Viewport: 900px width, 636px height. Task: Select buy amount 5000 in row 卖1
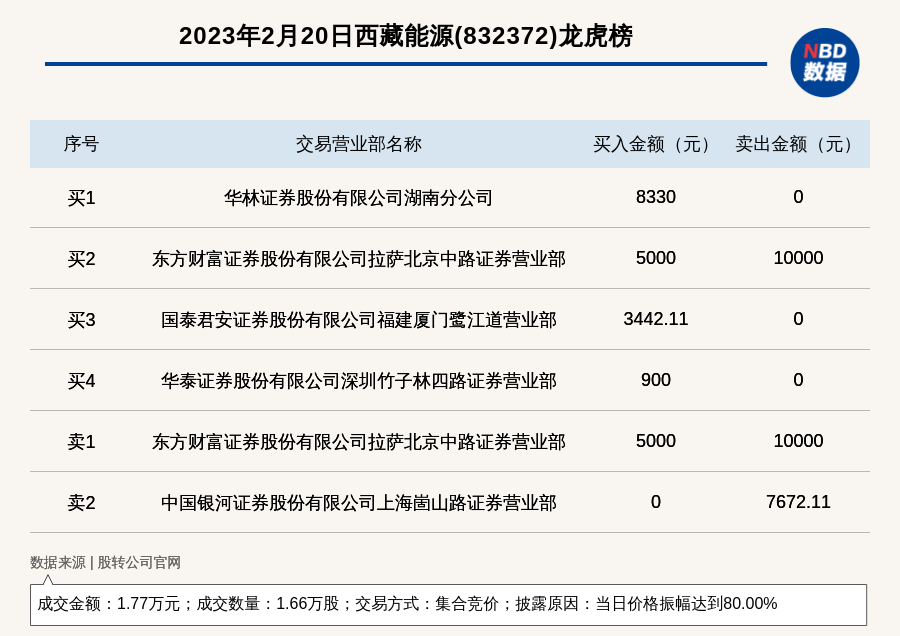655,440
